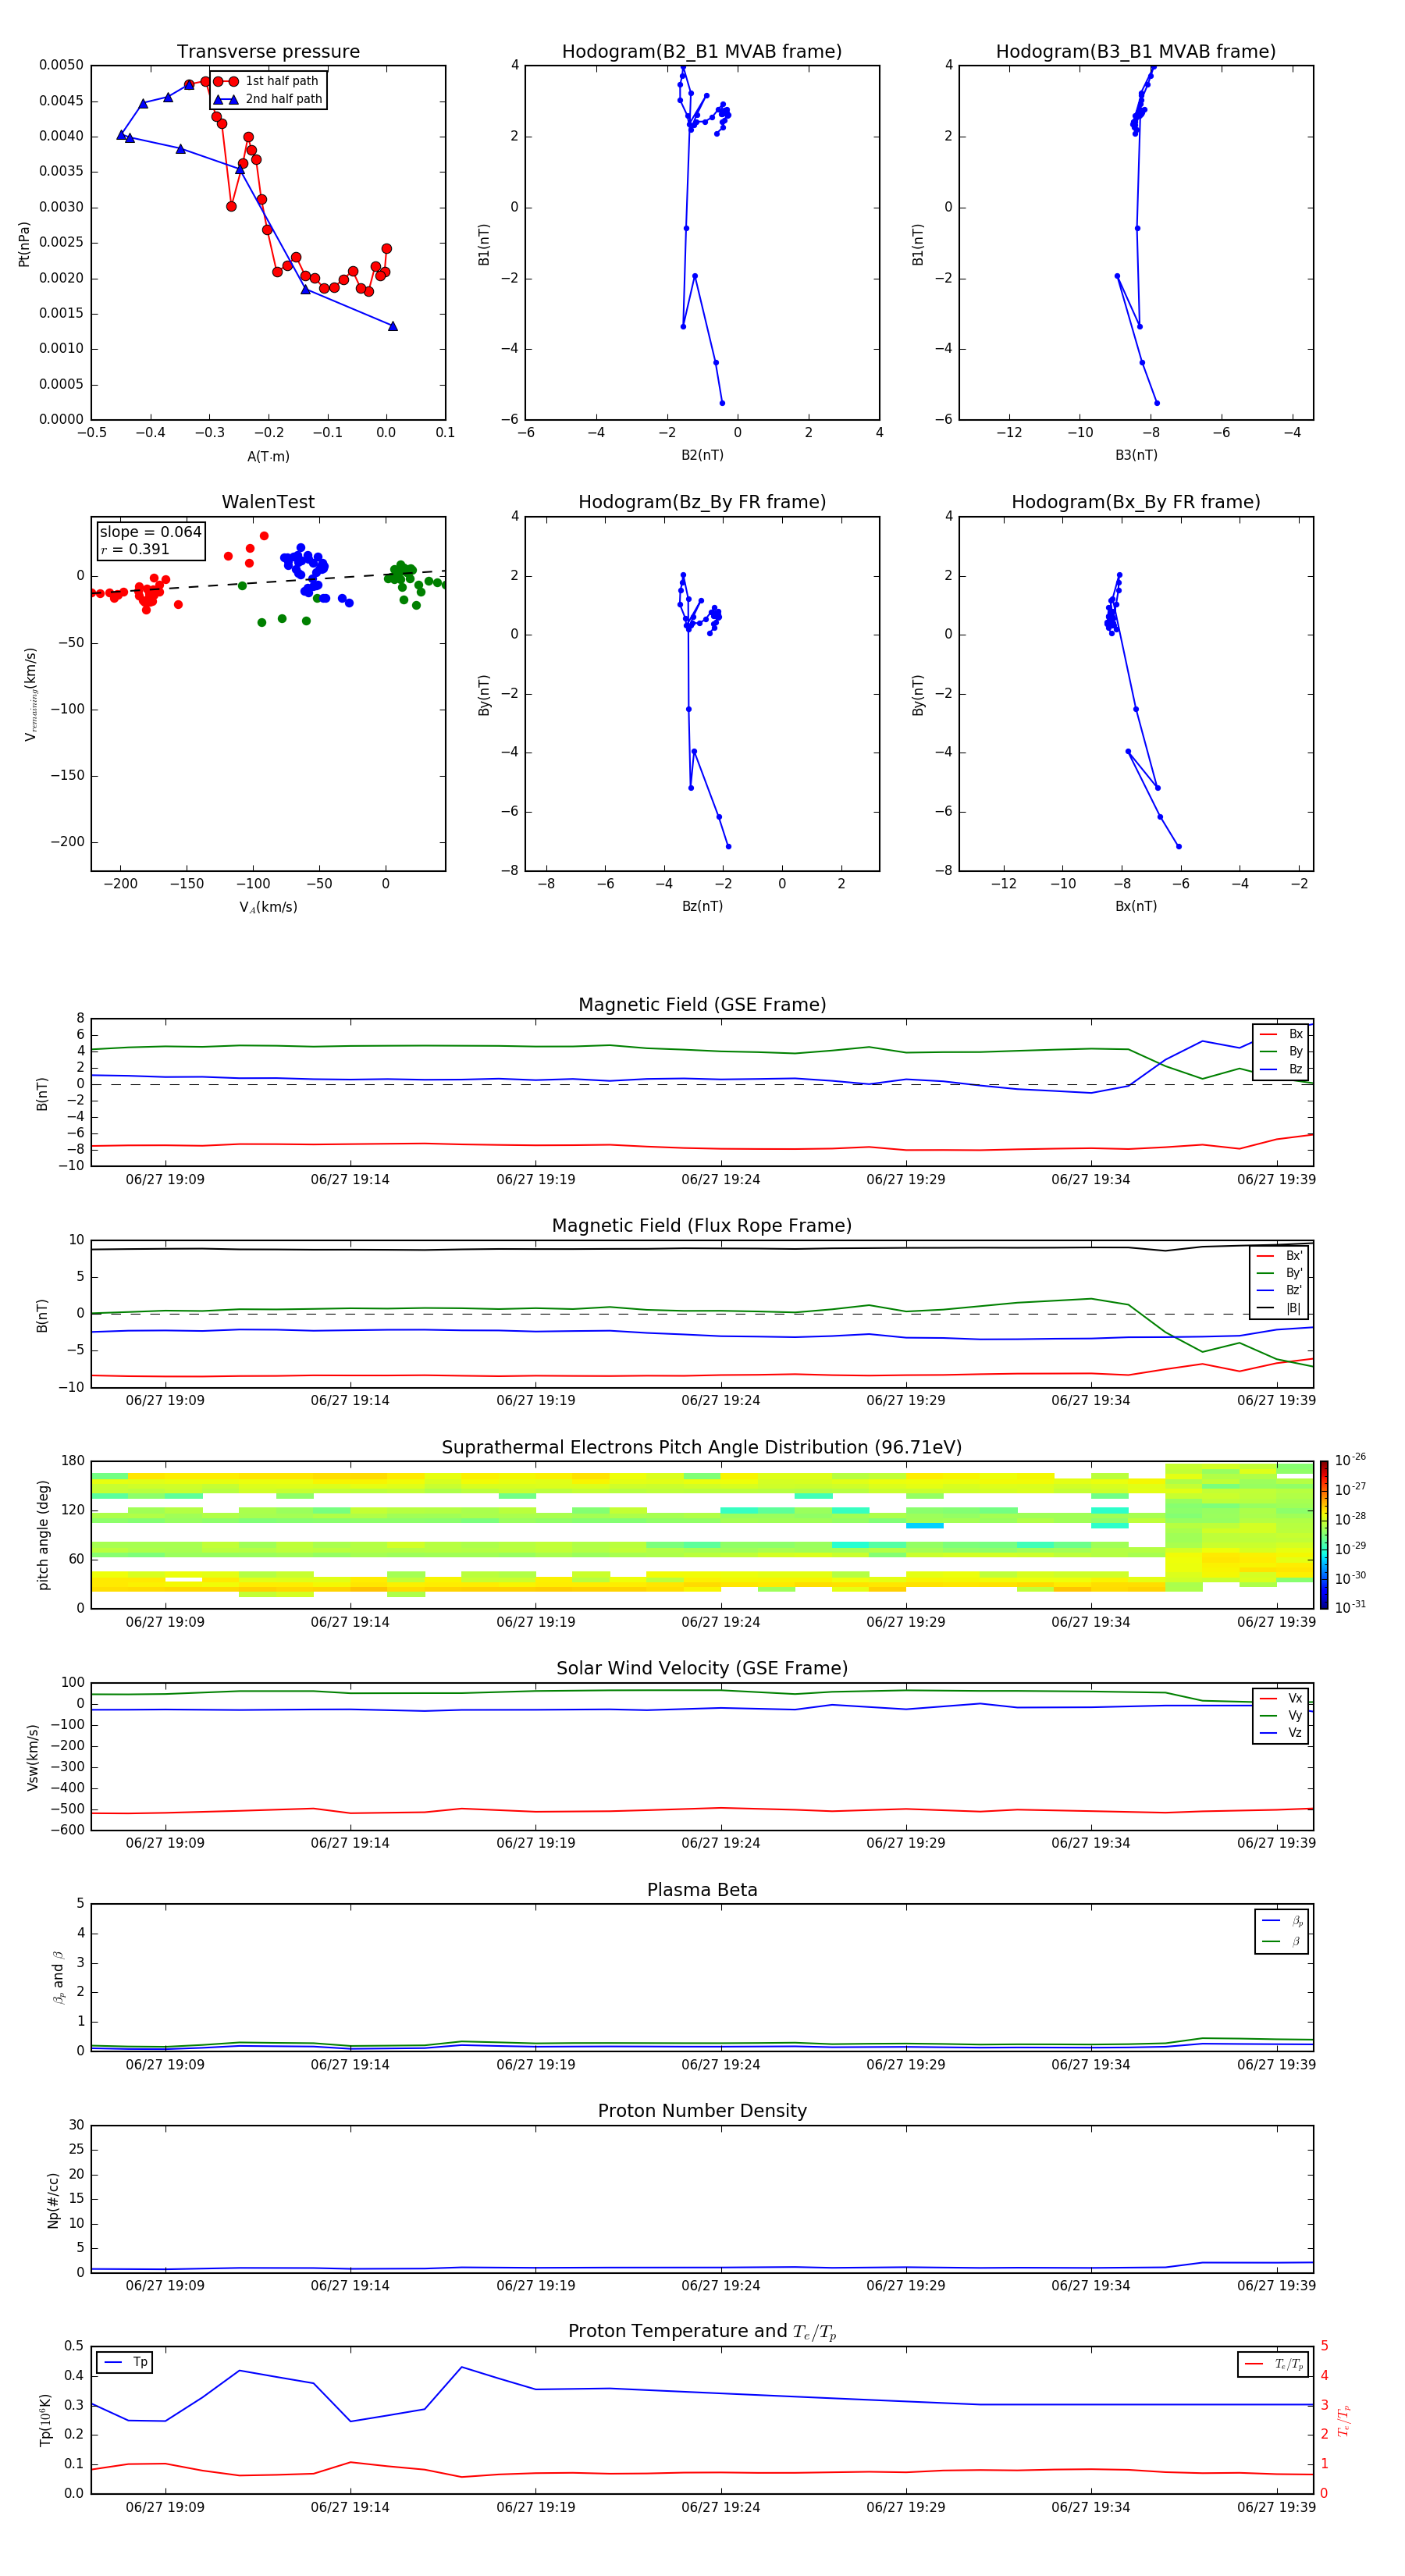Click '06/27 19:09' tick under GSE Magnetic Field panel
This screenshot has height=2576, width=1405.
click(x=165, y=1180)
